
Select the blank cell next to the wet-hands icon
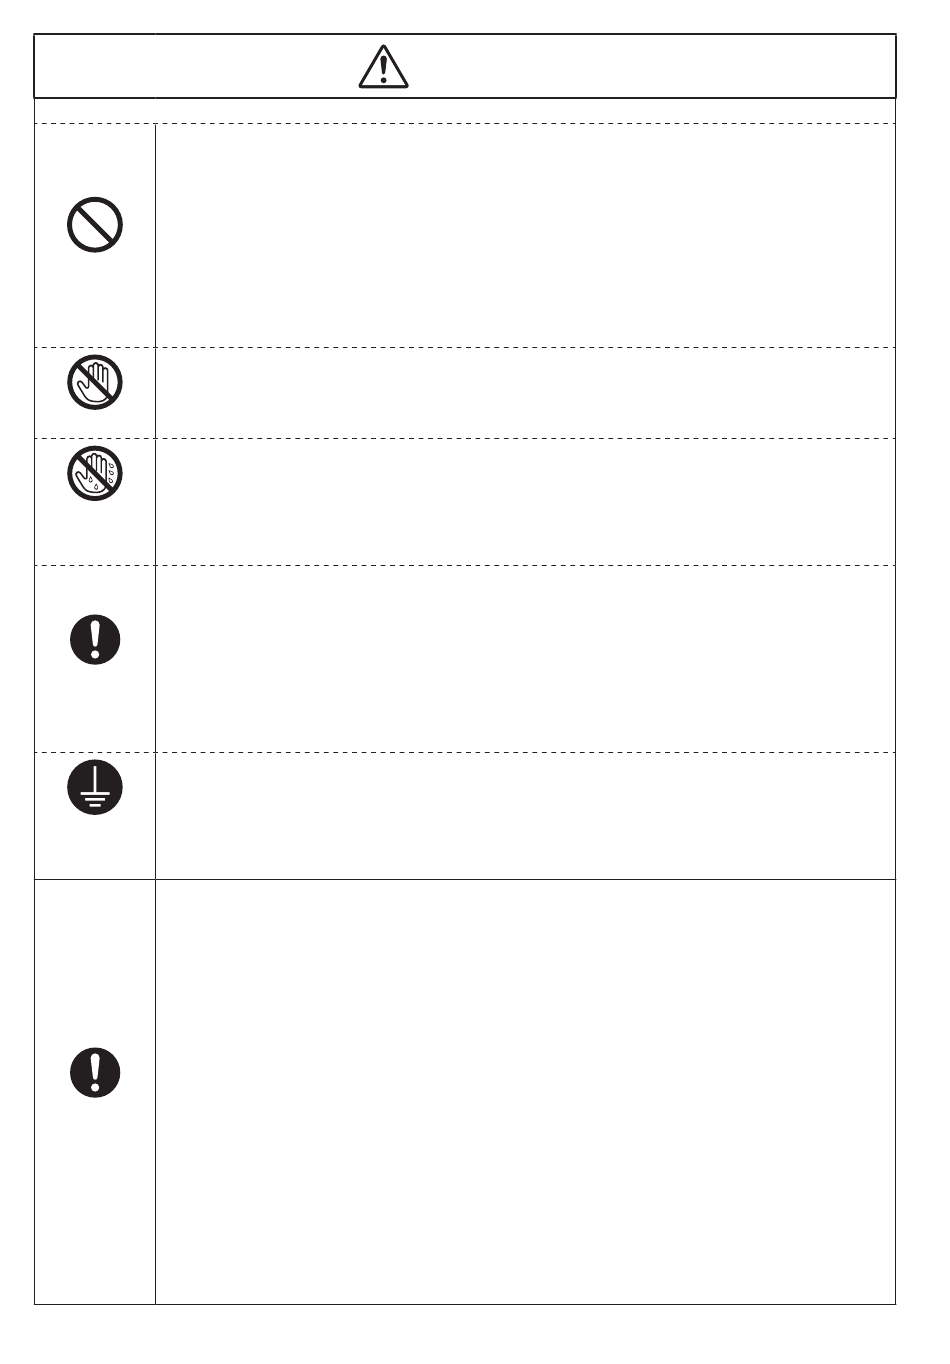(x=525, y=502)
